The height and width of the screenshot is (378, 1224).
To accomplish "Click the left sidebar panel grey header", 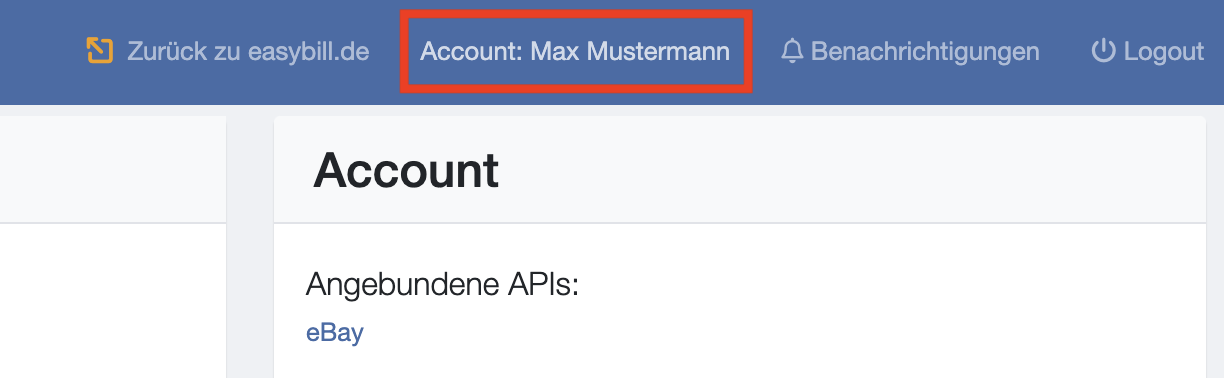I will tap(113, 169).
